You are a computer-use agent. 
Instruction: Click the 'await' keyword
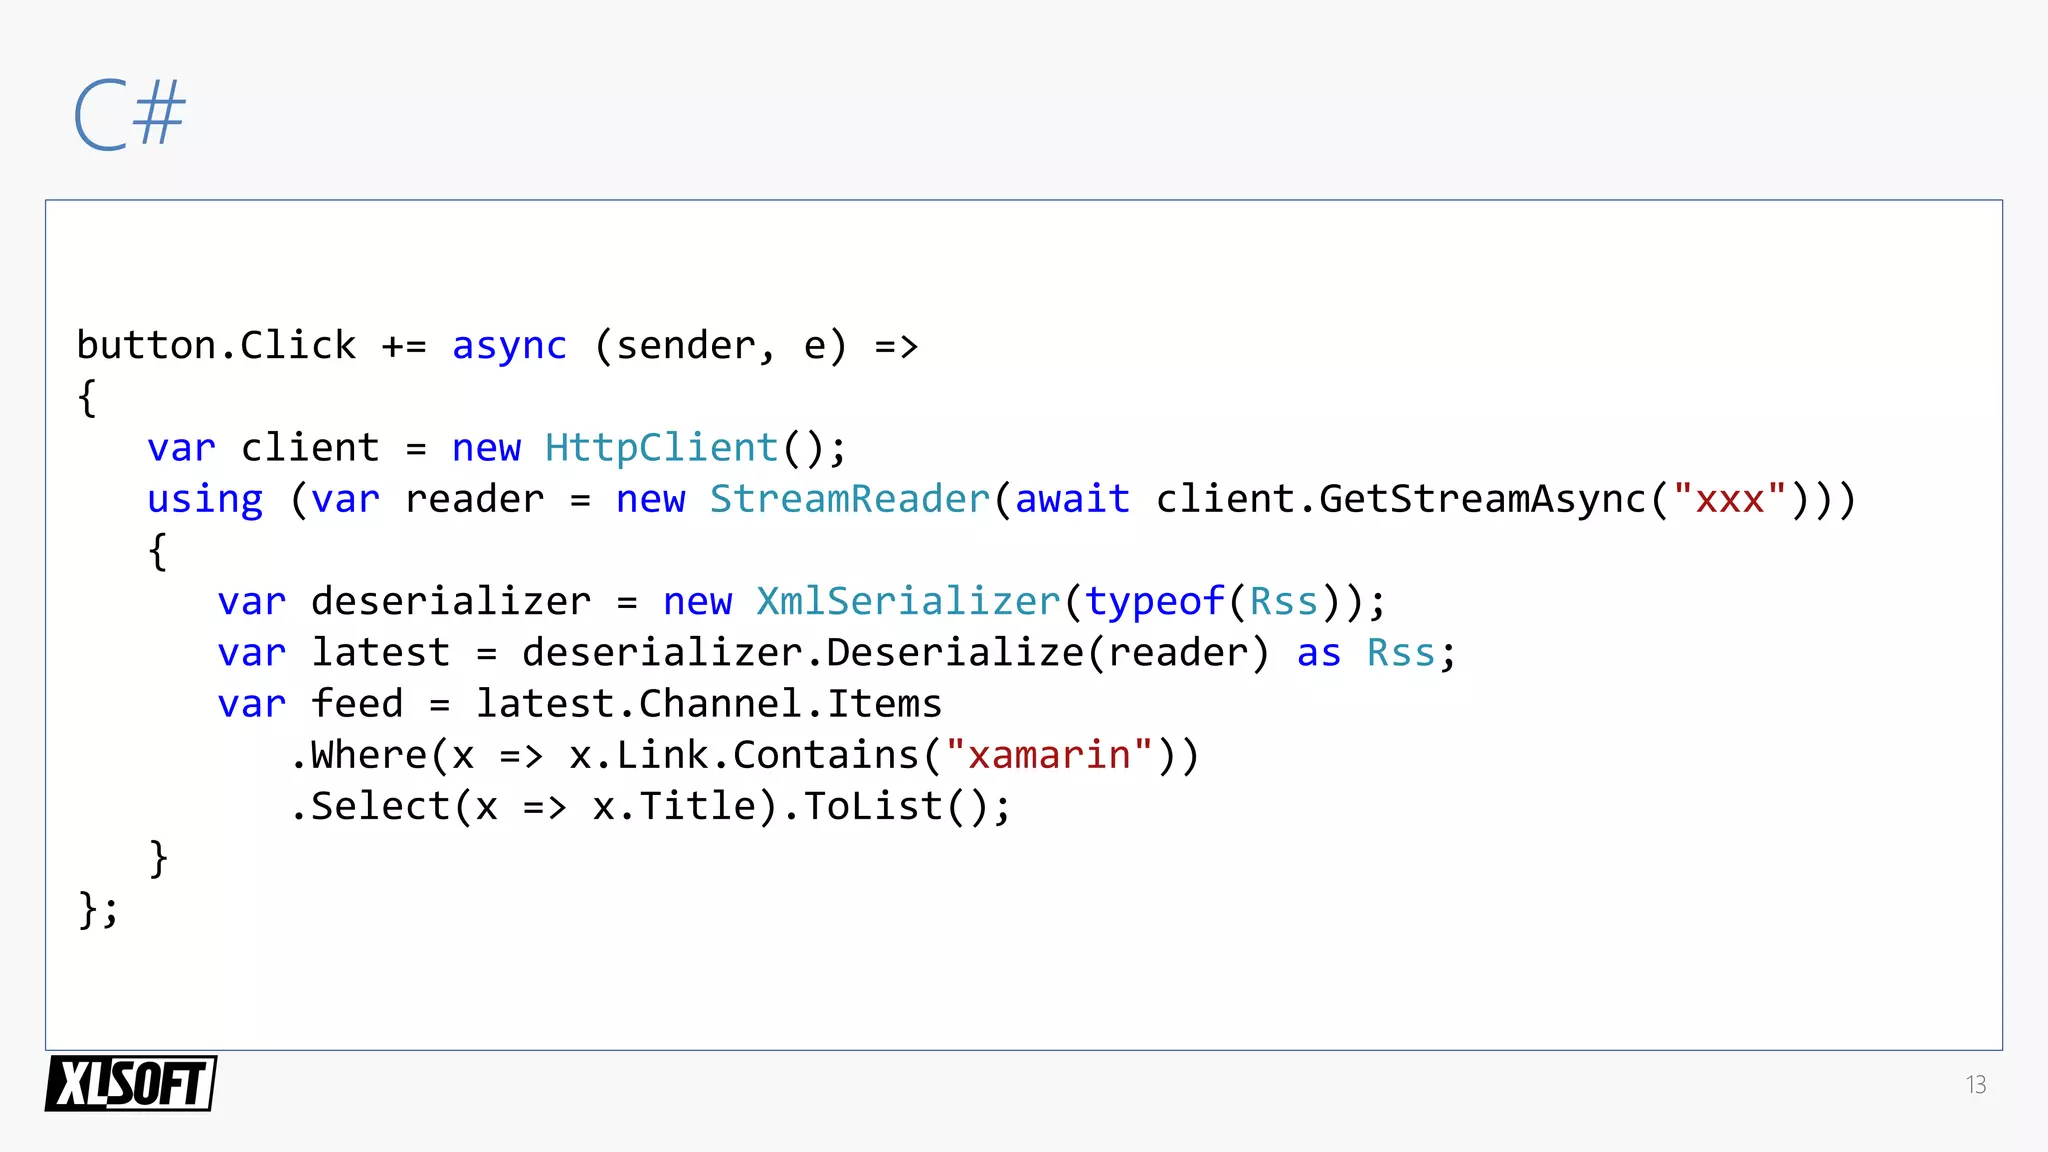click(1073, 499)
